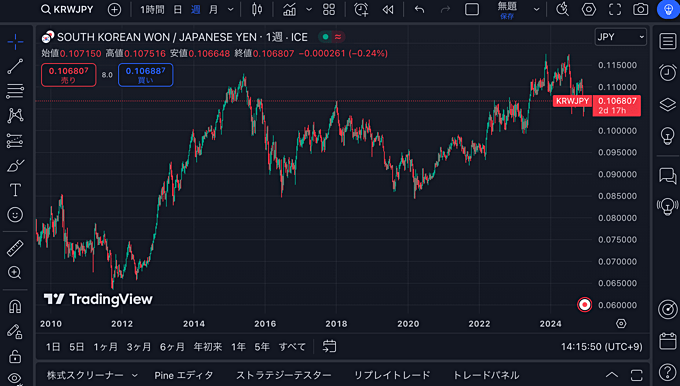Take chart snapshot camera icon
The height and width of the screenshot is (386, 680).
tap(641, 9)
